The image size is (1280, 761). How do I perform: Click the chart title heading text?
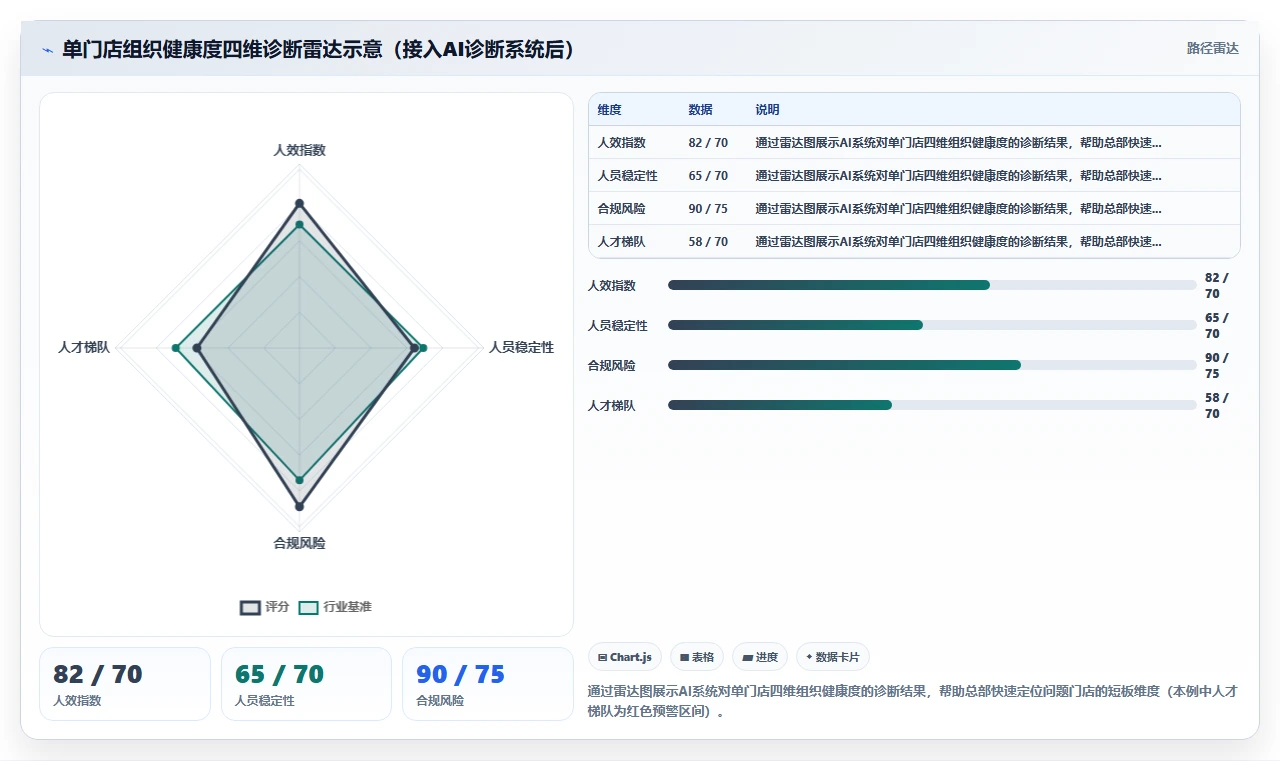click(x=322, y=49)
